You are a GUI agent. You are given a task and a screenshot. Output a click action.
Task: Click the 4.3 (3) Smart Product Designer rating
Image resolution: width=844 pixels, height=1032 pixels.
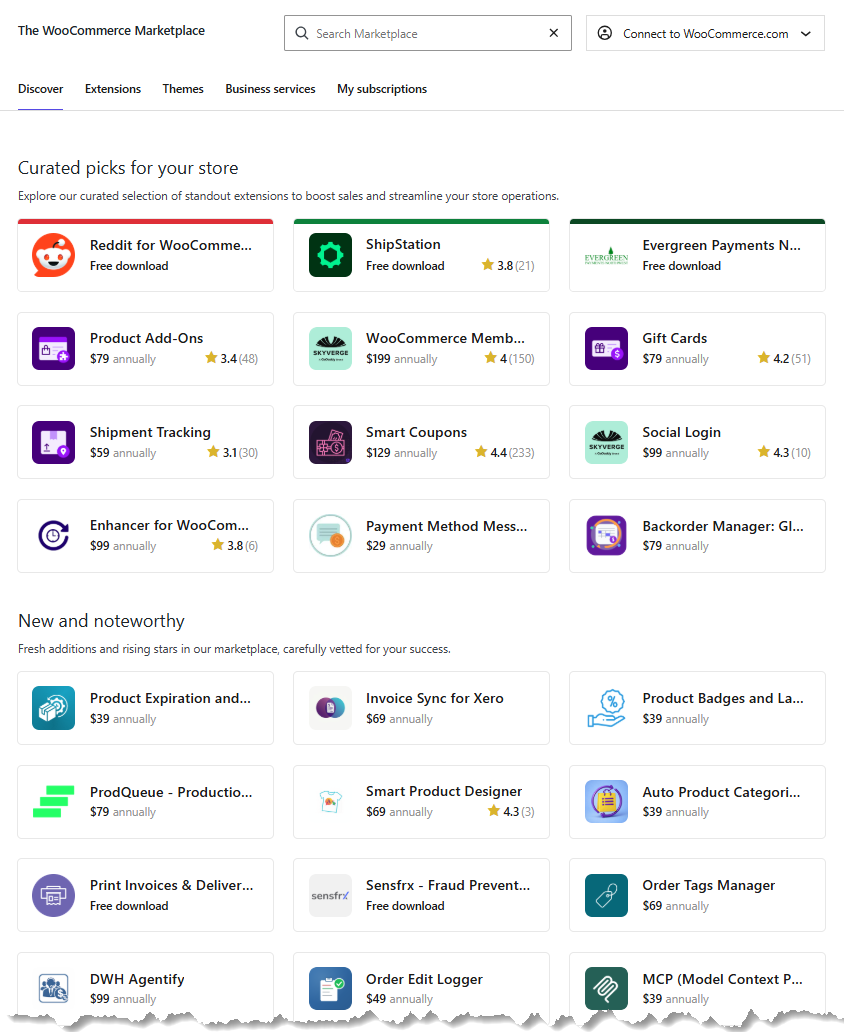tap(511, 812)
